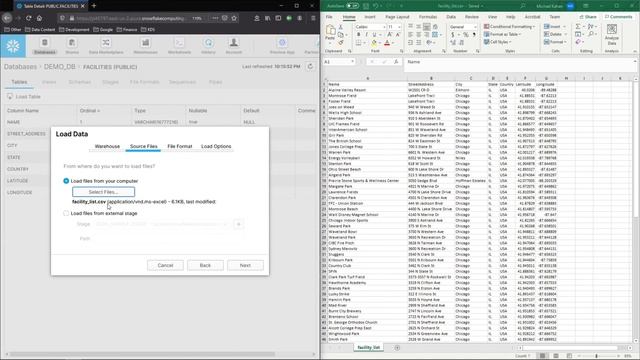The height and width of the screenshot is (360, 640).
Task: Expand Format as Table menu
Action: coord(503,34)
